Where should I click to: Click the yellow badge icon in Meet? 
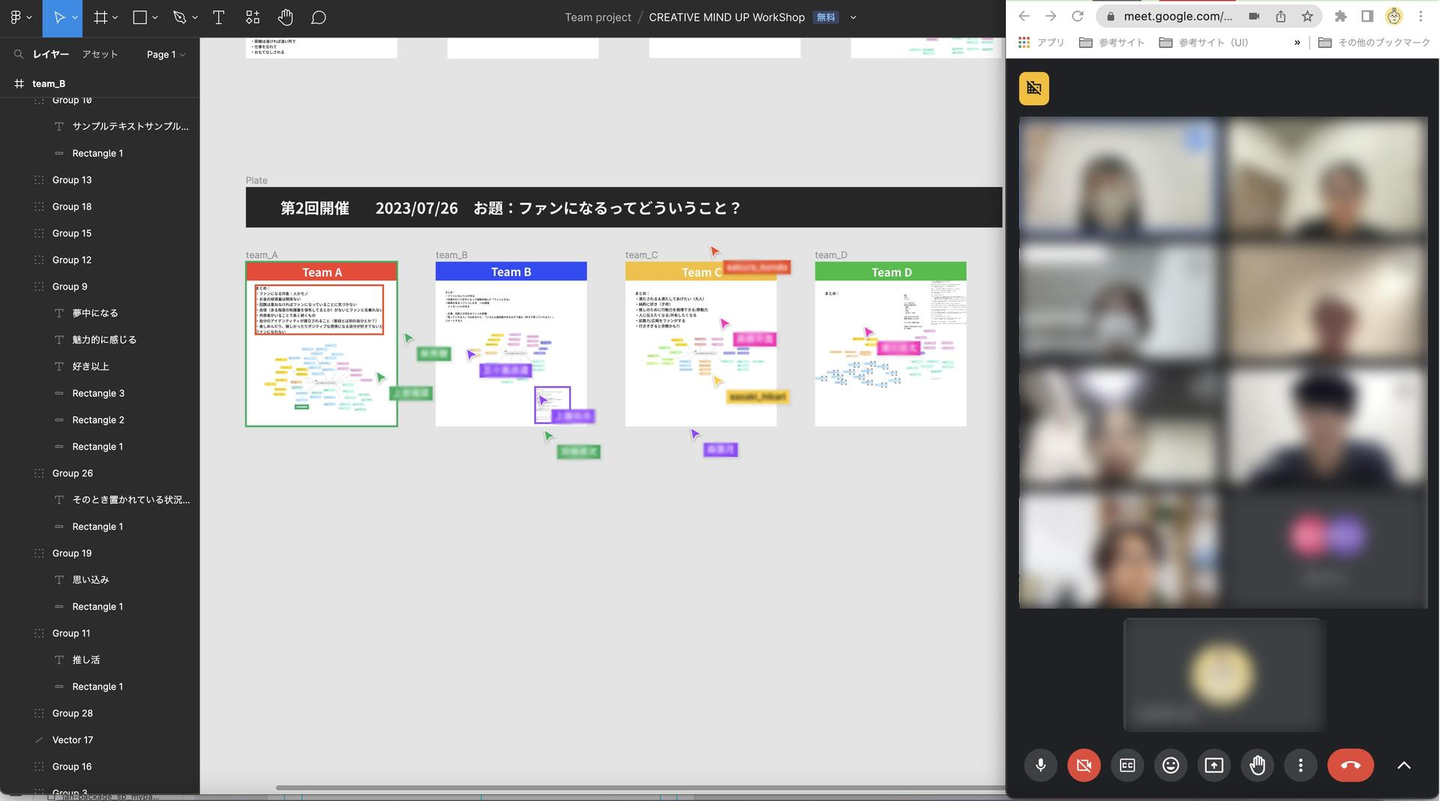point(1034,89)
